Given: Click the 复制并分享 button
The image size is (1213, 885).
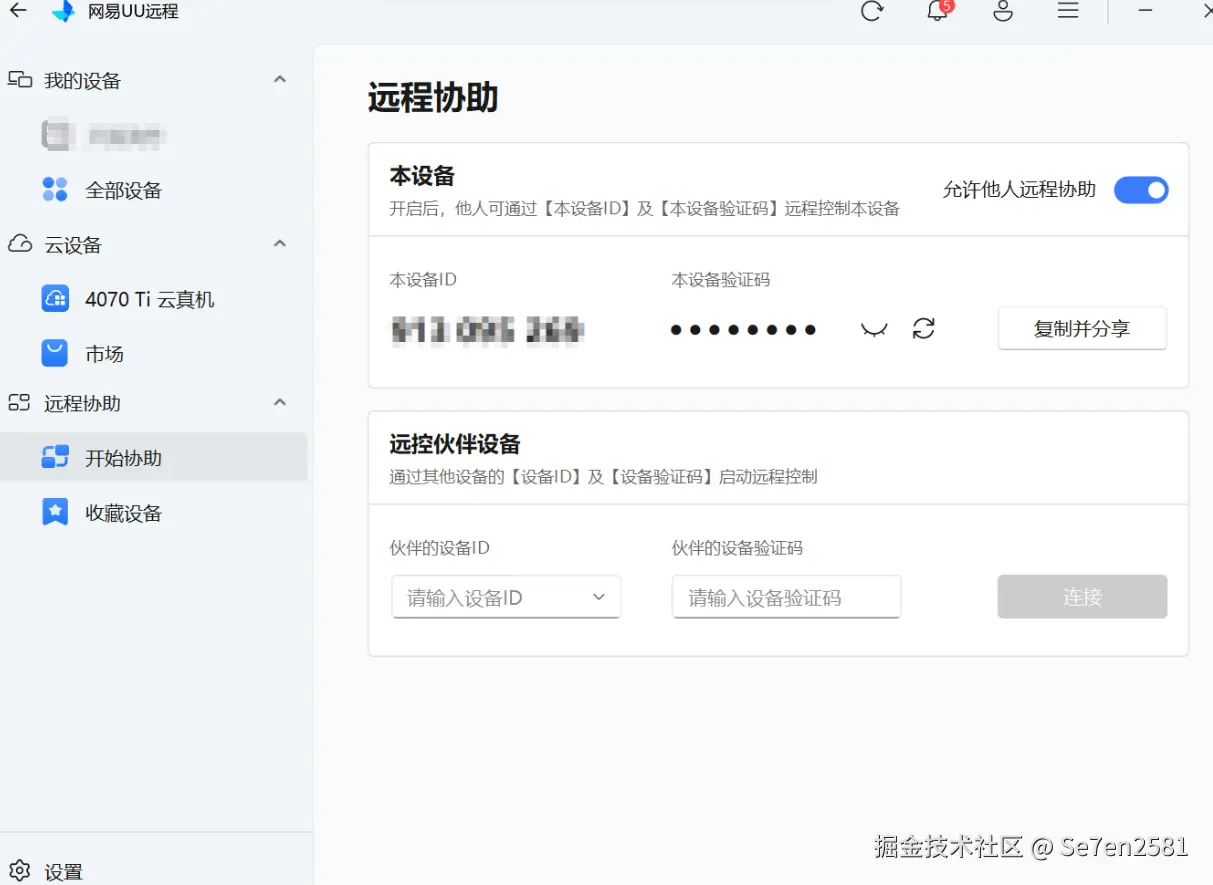Looking at the screenshot, I should coord(1082,328).
